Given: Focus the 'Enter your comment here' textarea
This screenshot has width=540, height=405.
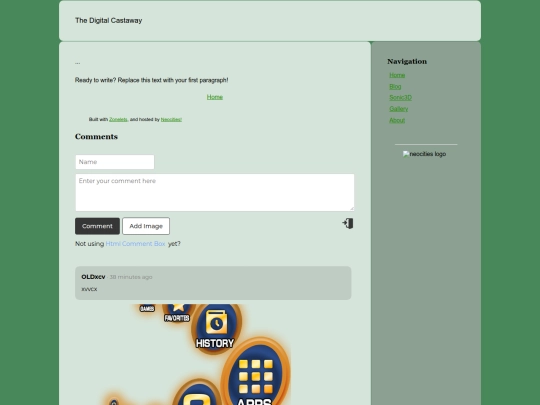Looking at the screenshot, I should point(215,193).
